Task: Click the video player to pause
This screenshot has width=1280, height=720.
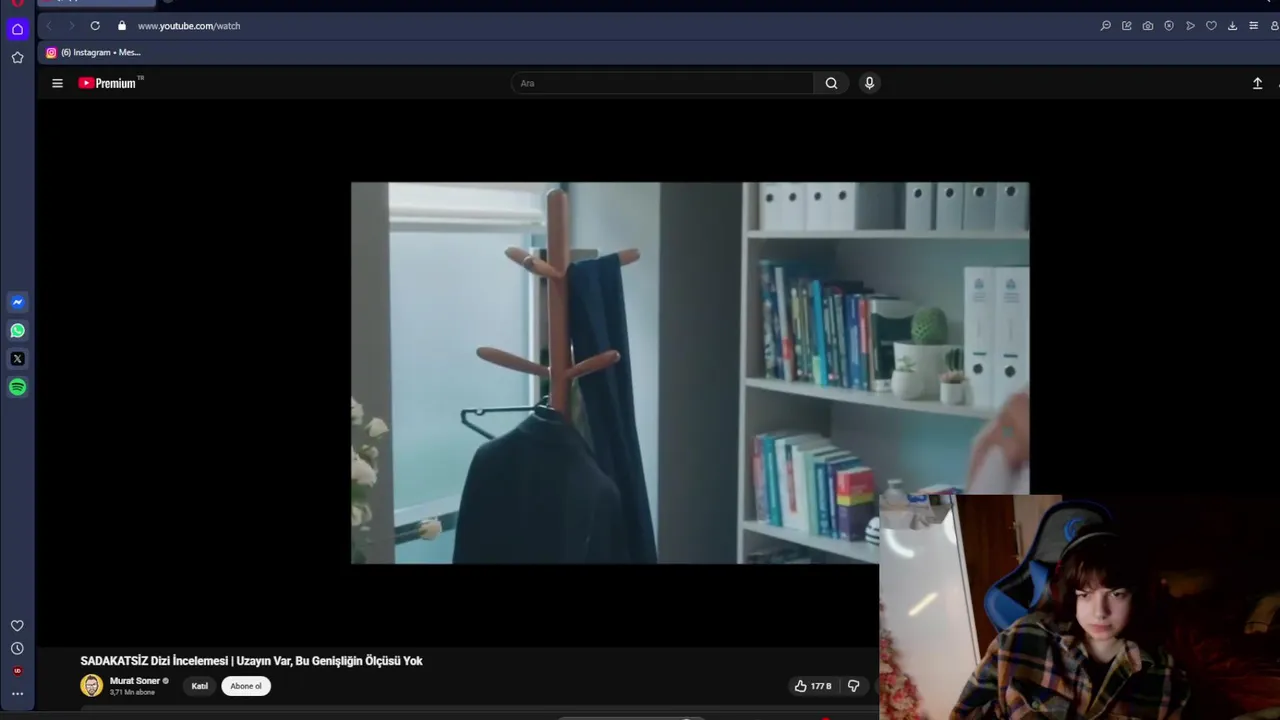Action: (x=690, y=373)
